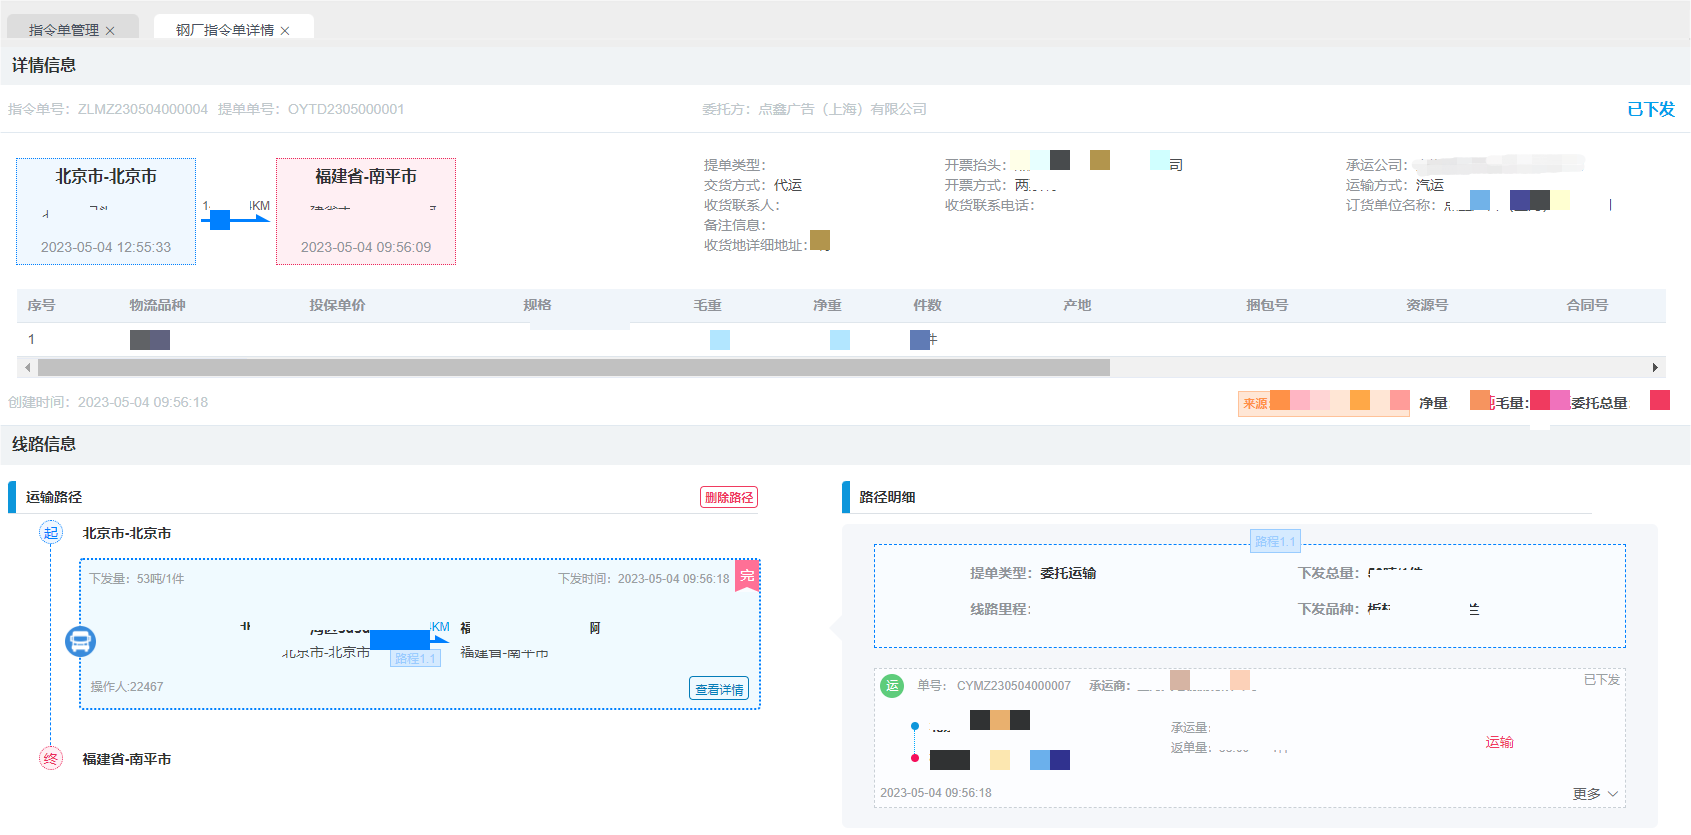
Task: Click the 删除路径 button
Action: click(x=729, y=497)
